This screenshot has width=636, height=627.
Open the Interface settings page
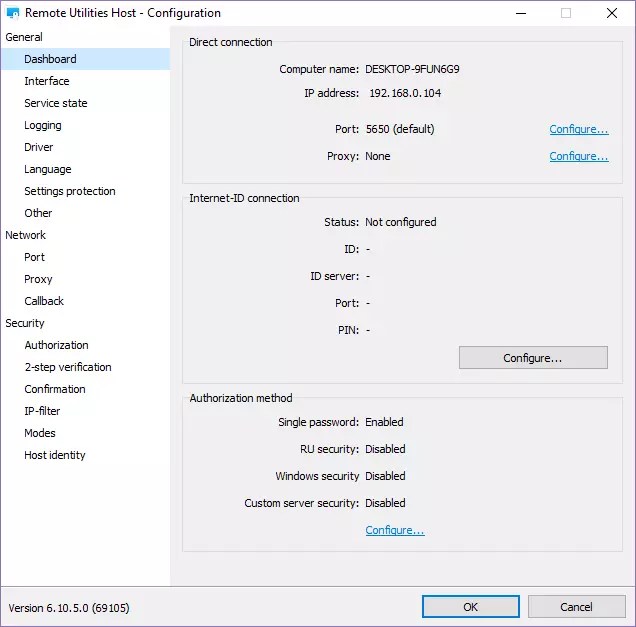[47, 81]
